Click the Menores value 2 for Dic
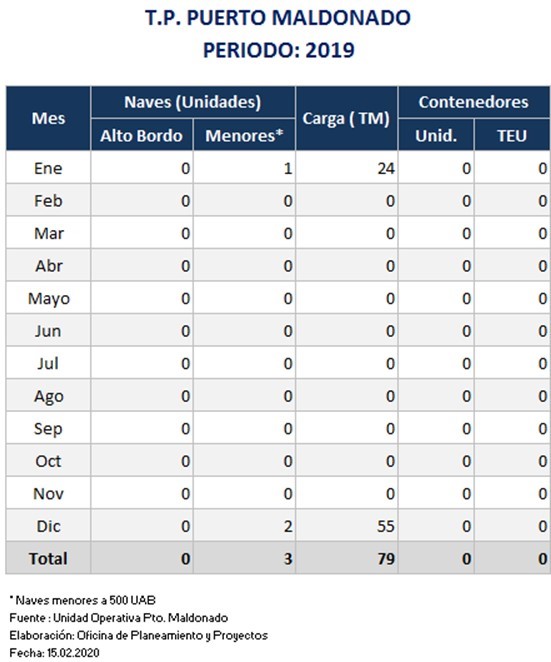 (x=288, y=526)
